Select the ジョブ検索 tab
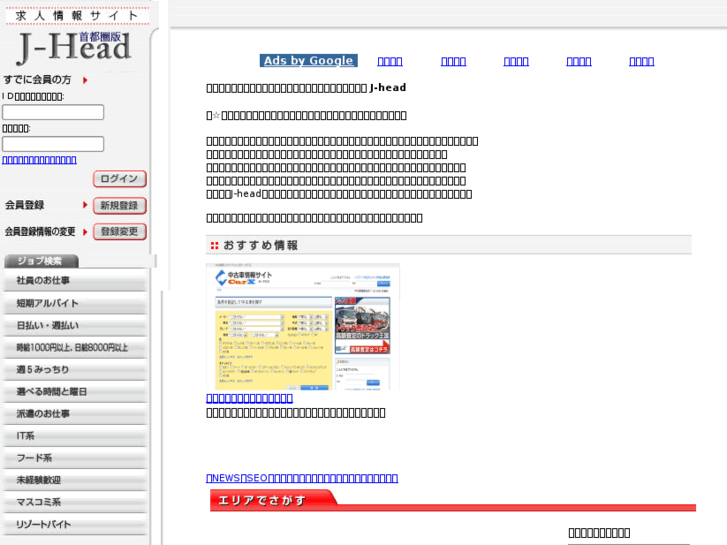This screenshot has height=545, width=727. pos(41,261)
